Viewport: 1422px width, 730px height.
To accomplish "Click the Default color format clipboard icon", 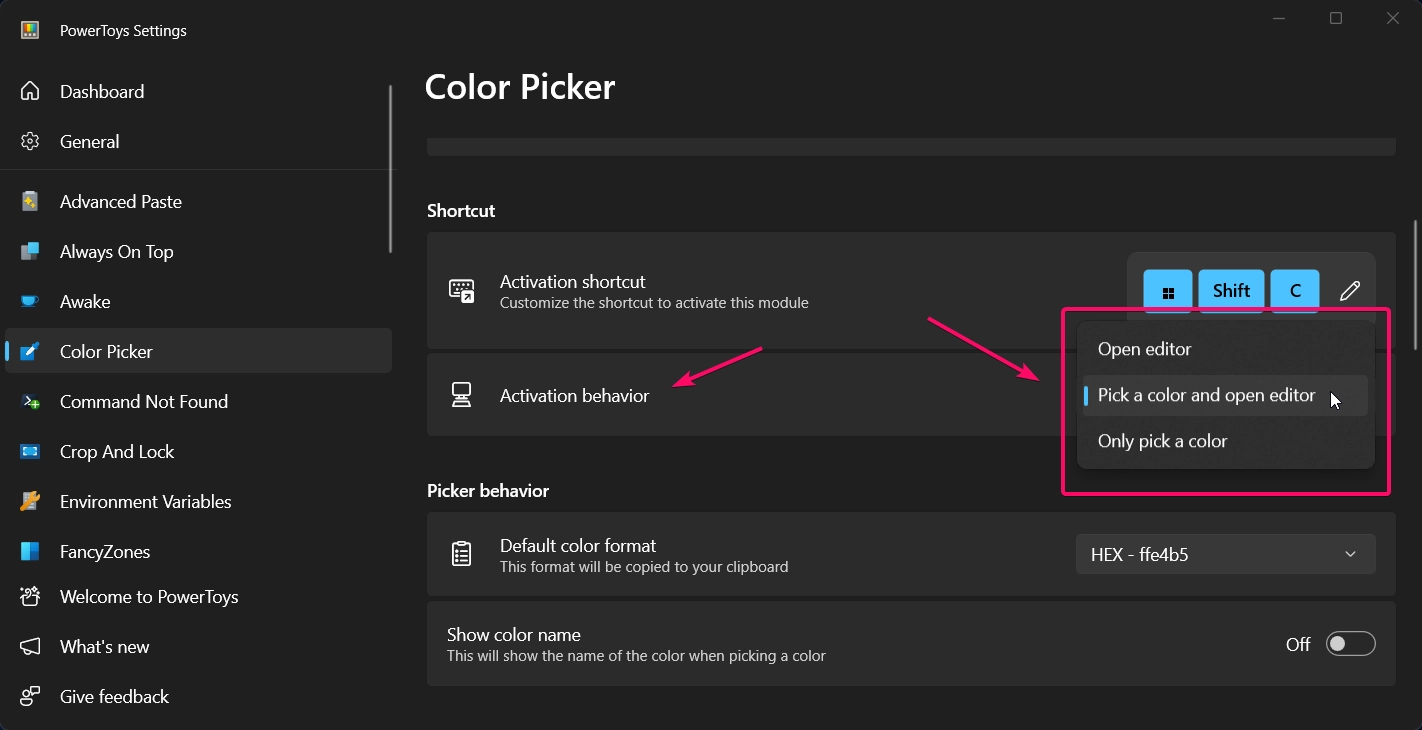I will [x=461, y=554].
